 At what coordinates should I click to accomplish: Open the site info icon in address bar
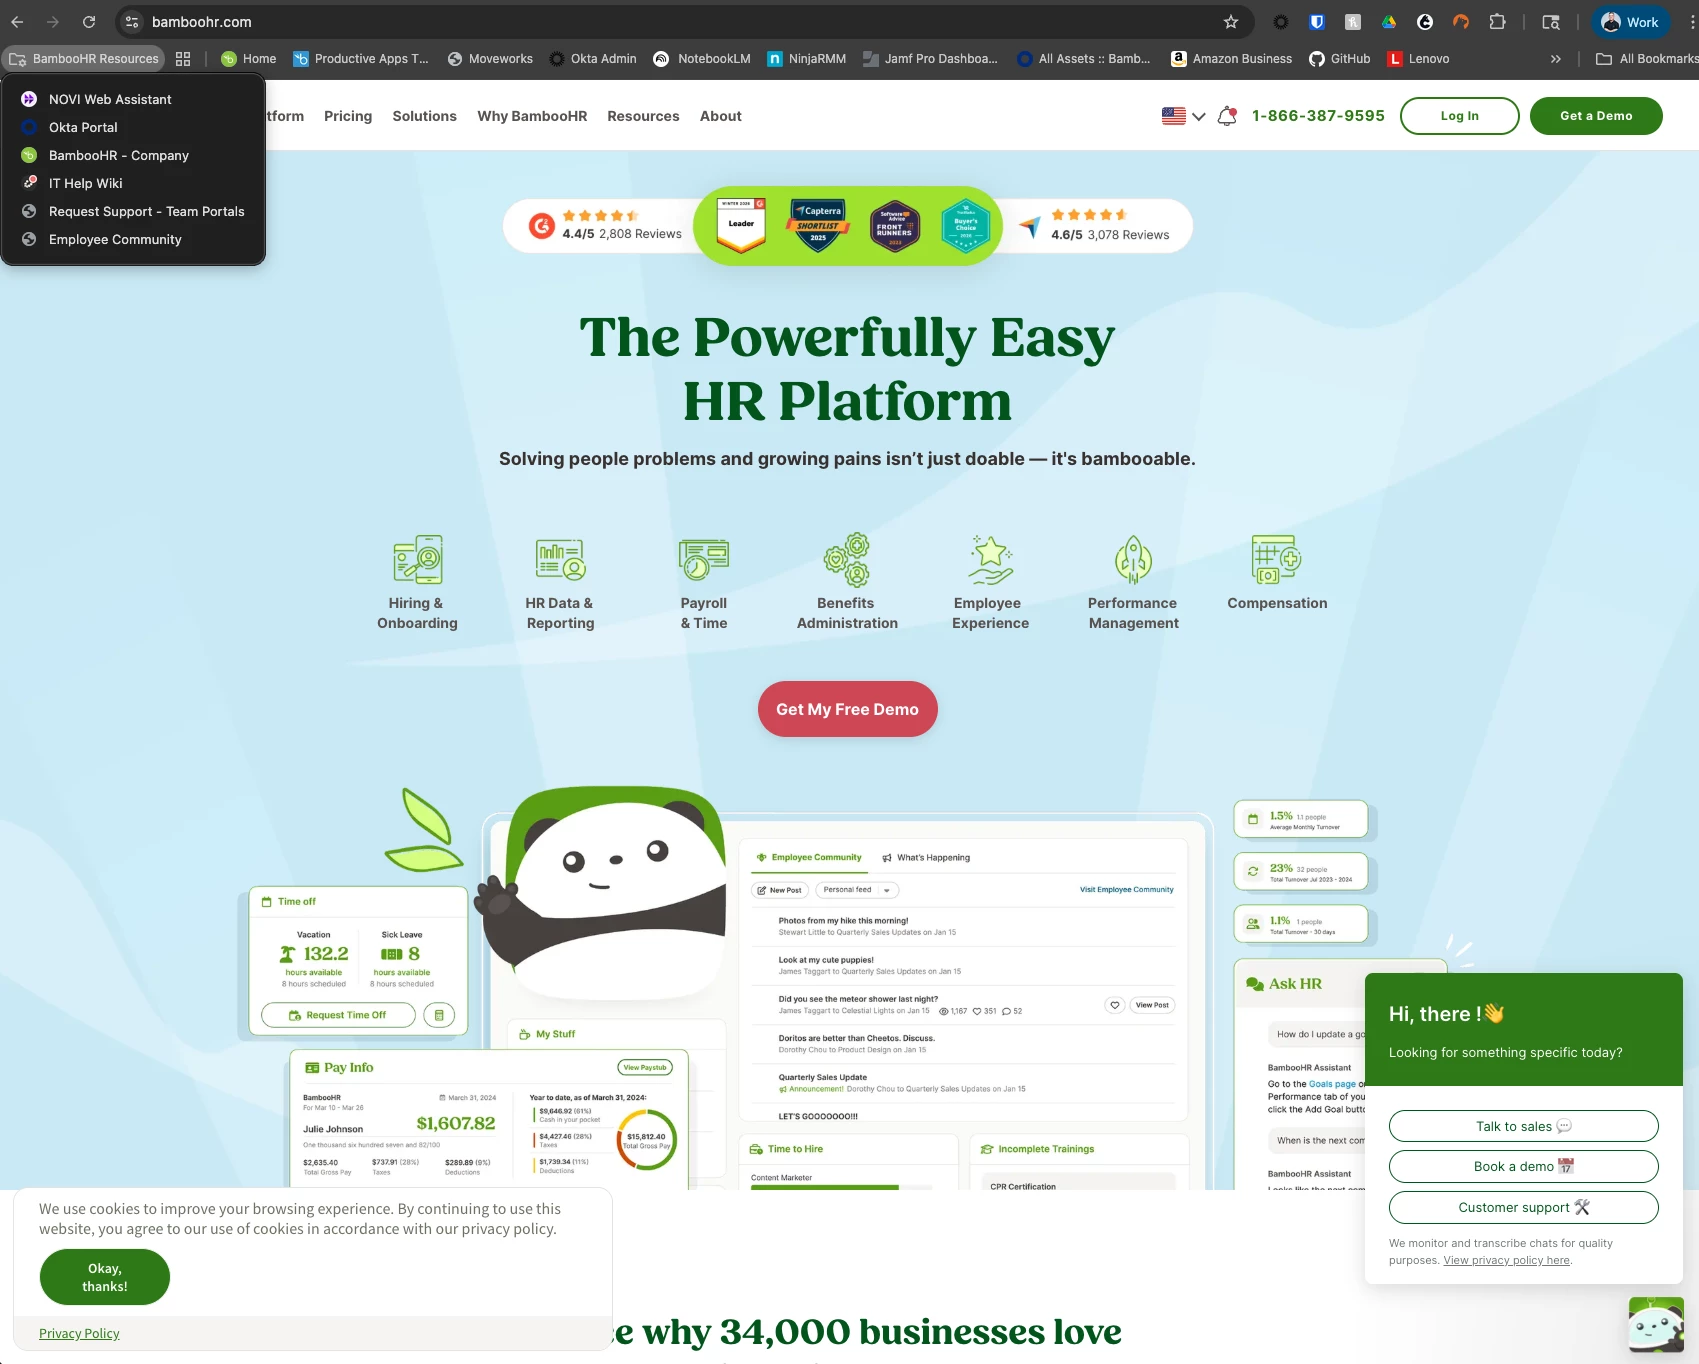(x=132, y=22)
